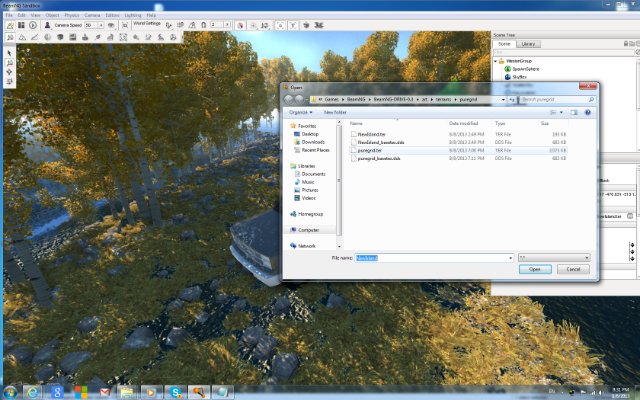Click the Open button in dialog
Image resolution: width=640 pixels, height=400 pixels.
point(535,269)
